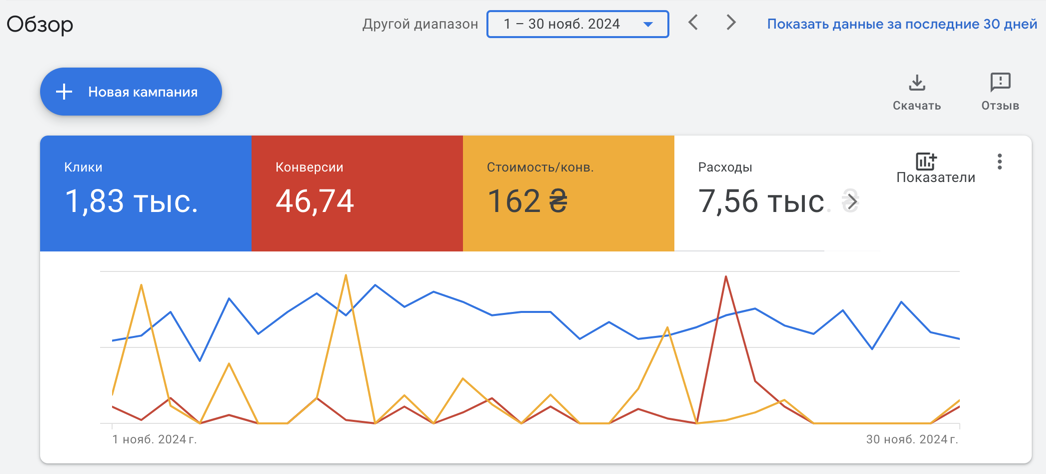
Task: Select the 1 – 30 нояб. 2024 field
Action: click(578, 24)
